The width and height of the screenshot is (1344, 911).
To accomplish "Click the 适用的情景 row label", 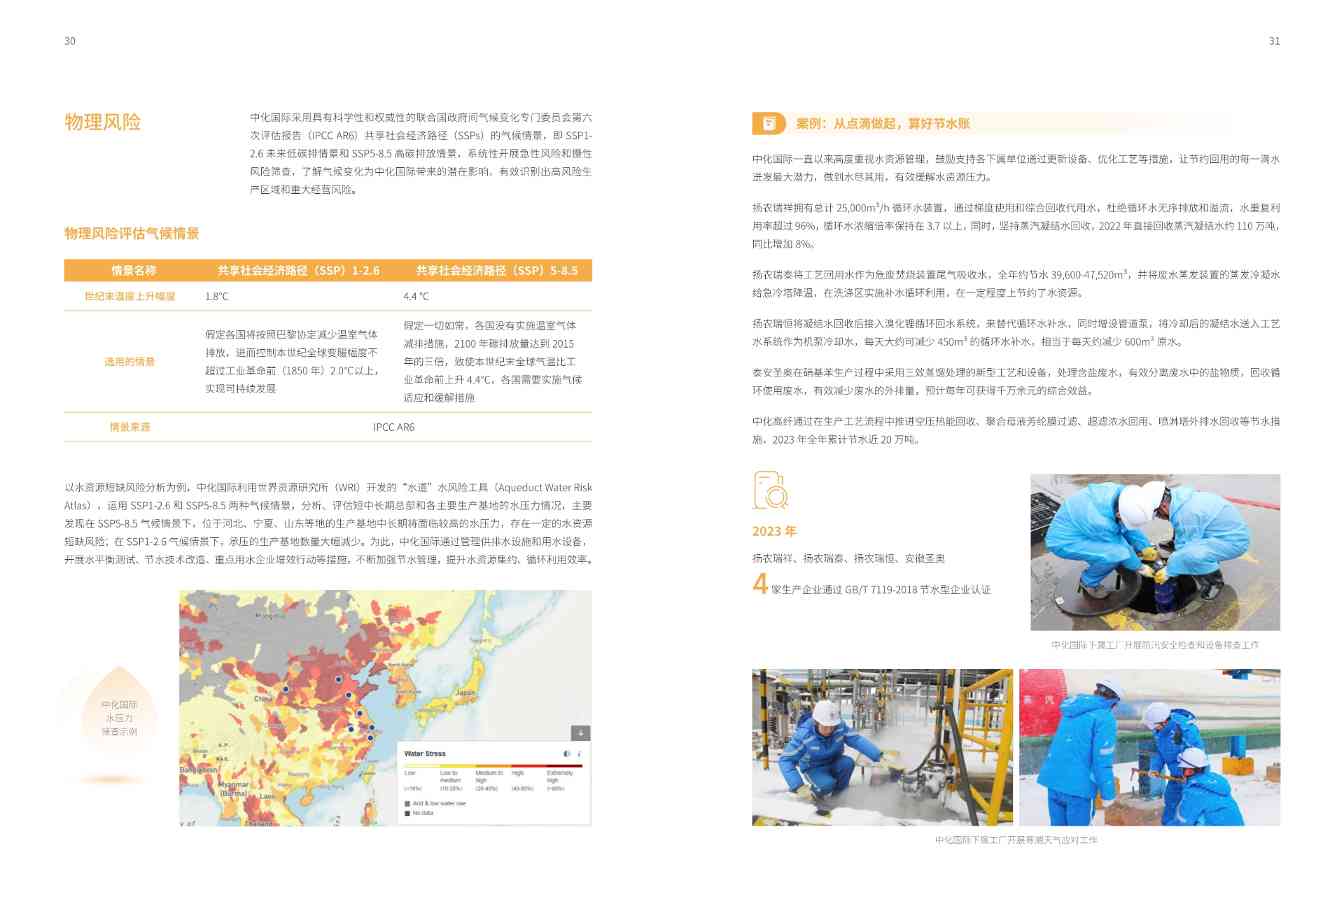I will click(x=130, y=361).
